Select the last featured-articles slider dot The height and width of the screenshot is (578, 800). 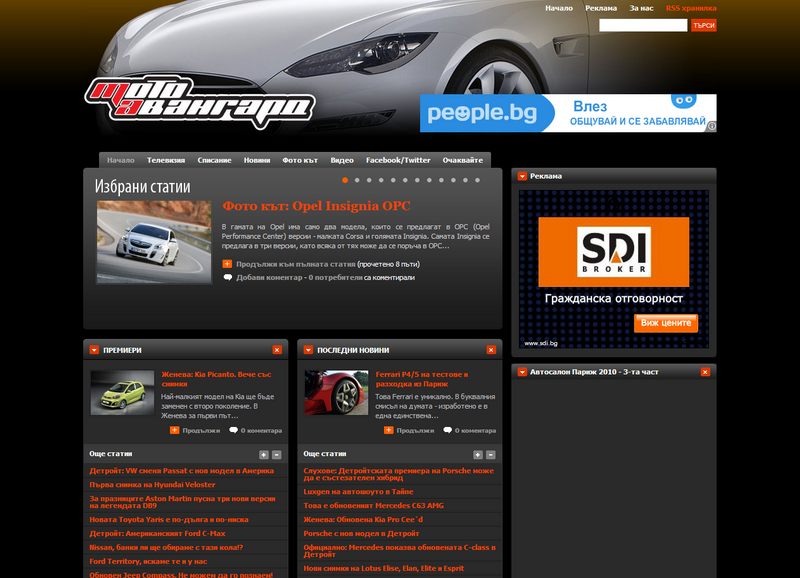(478, 180)
